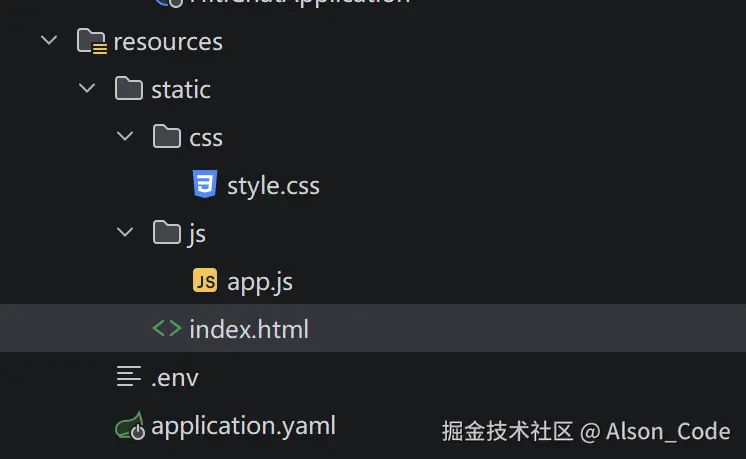Select the index.html file name
This screenshot has width=746, height=459.
coord(249,329)
